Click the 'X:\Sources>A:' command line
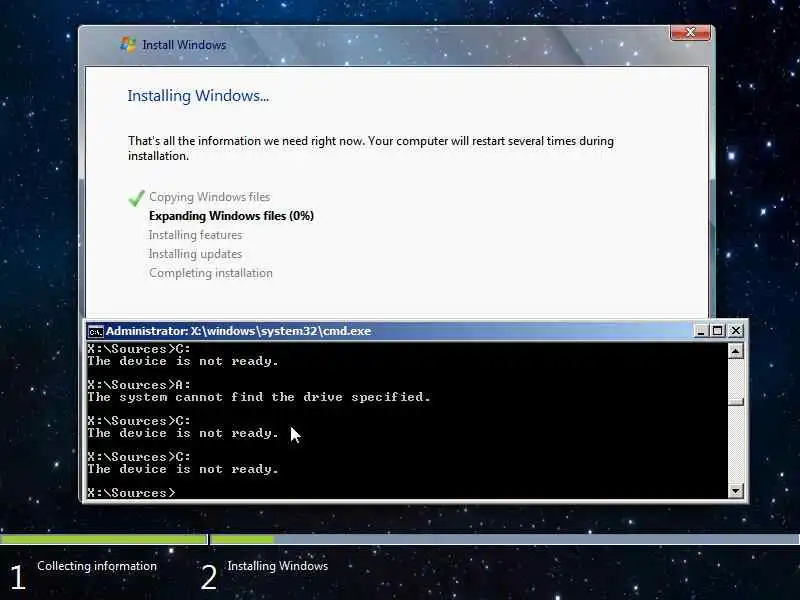 [x=139, y=385]
